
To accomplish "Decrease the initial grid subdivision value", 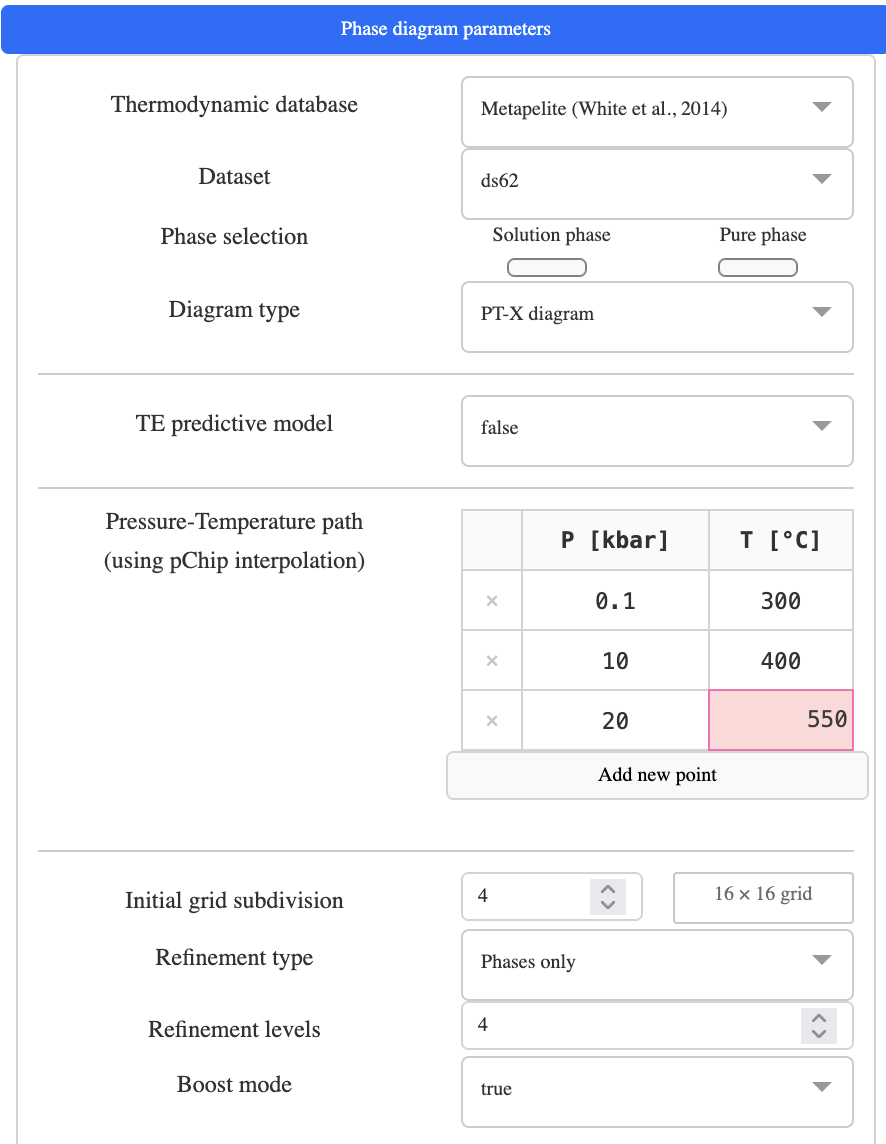I will (608, 905).
